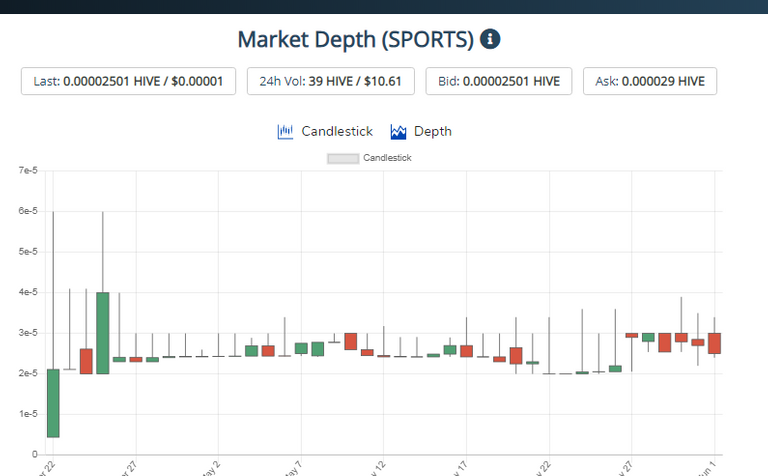This screenshot has height=476, width=768.
Task: Click the Market Depth (SPORTS) heading
Action: click(x=356, y=40)
